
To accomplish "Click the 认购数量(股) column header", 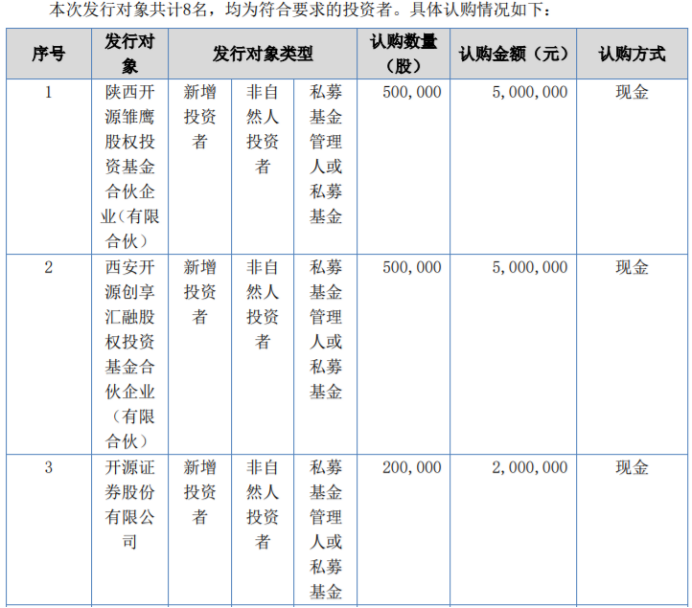I will (403, 54).
